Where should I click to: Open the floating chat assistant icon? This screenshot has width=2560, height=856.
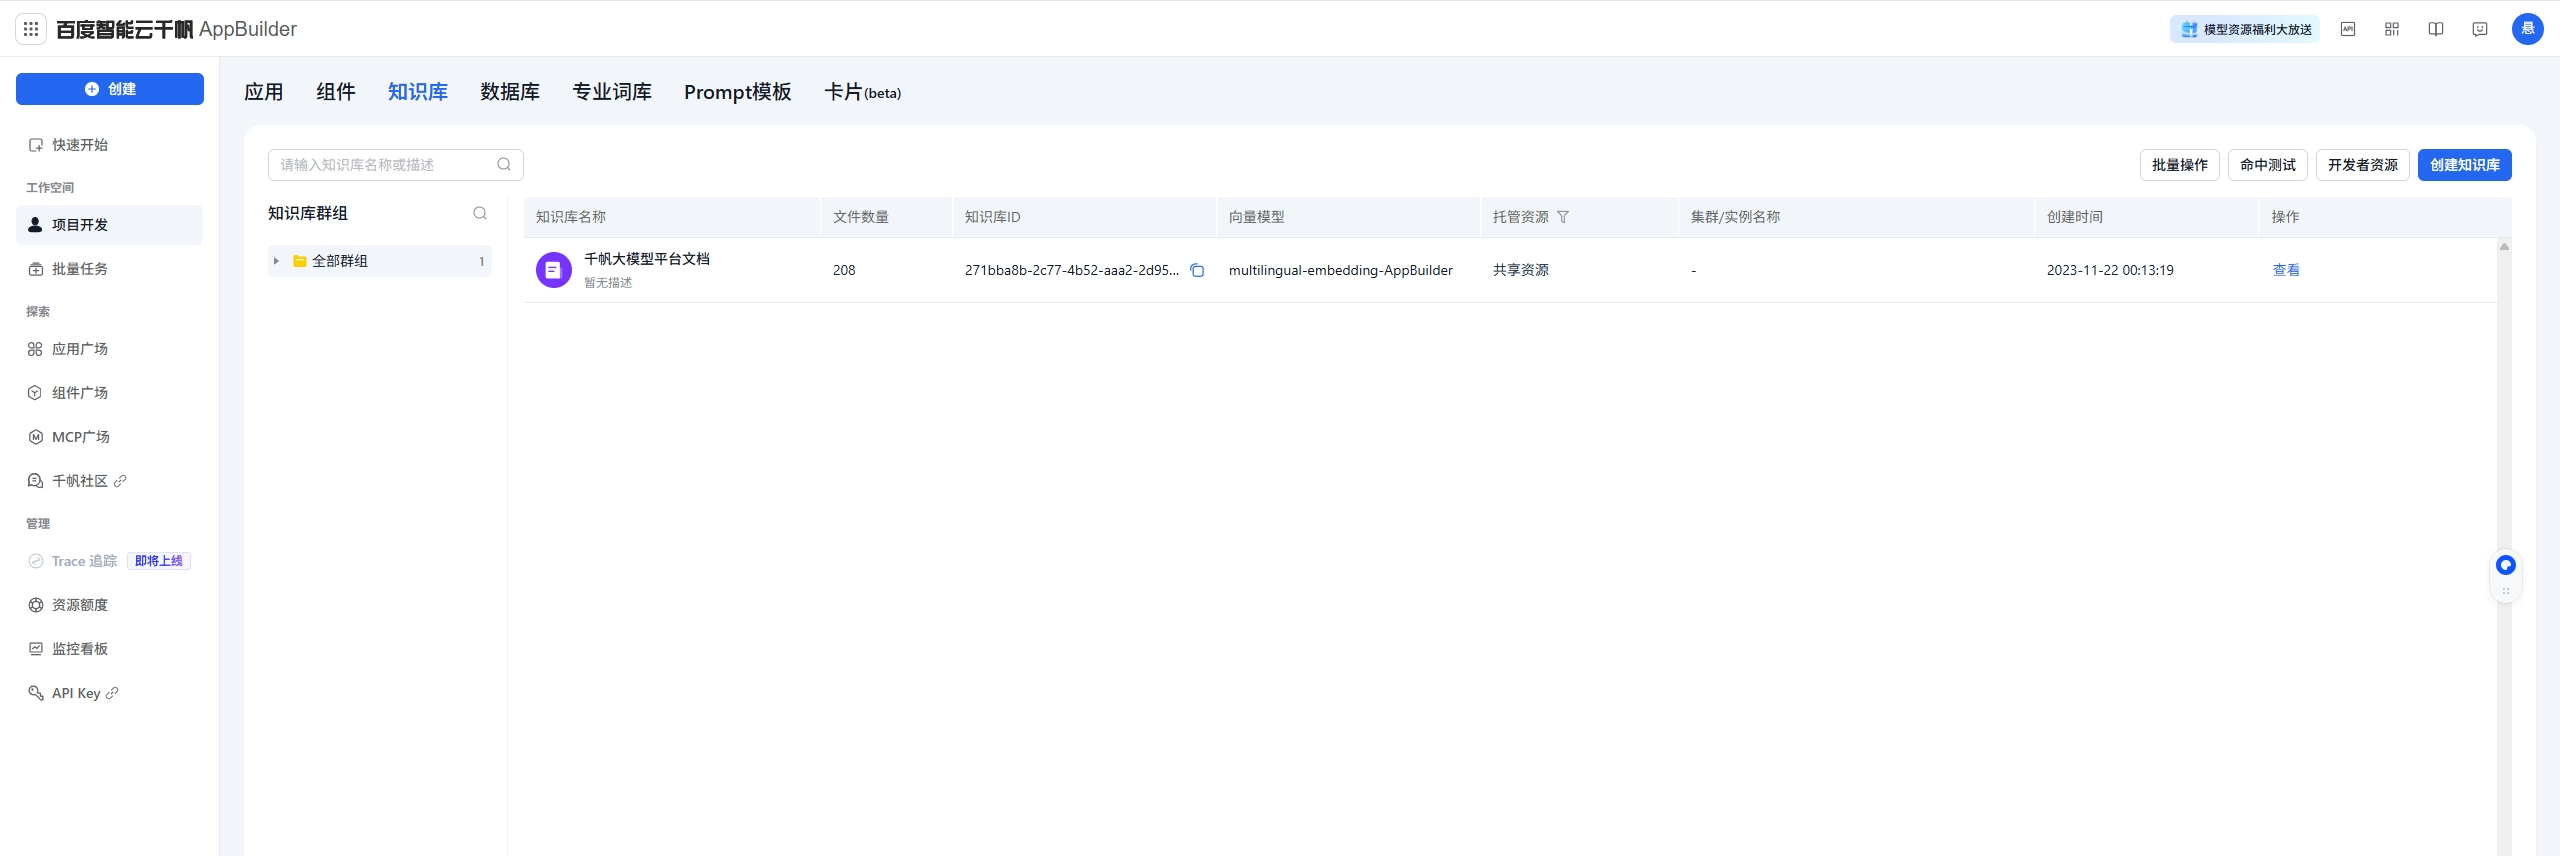click(x=2506, y=565)
